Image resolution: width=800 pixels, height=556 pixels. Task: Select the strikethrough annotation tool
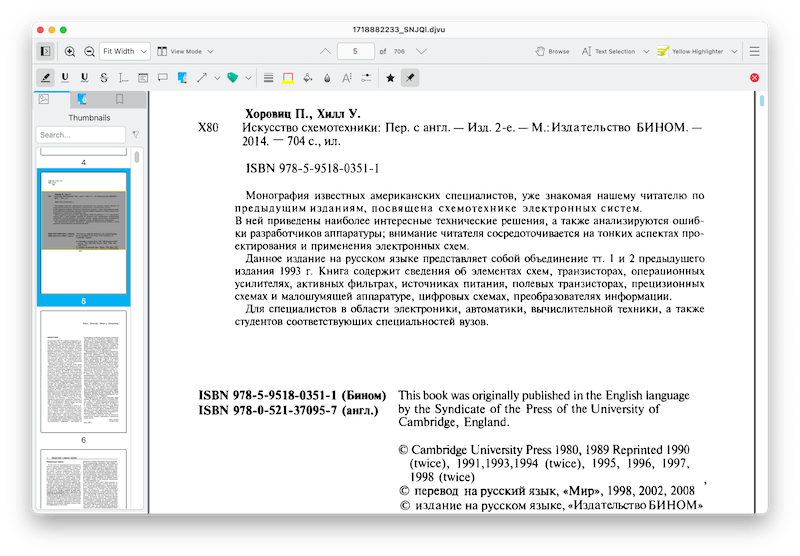coord(103,77)
